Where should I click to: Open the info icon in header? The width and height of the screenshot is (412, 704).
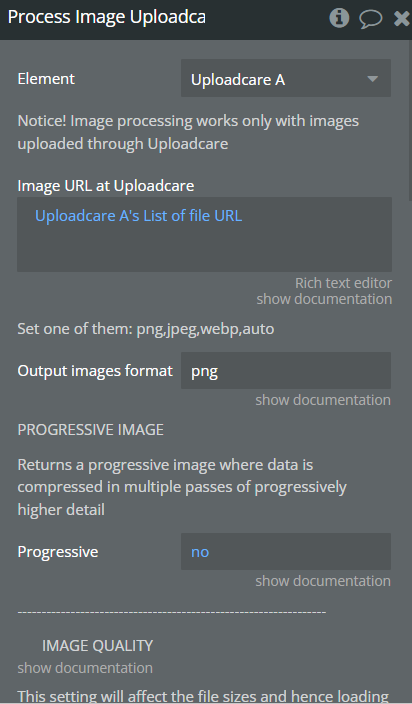coord(339,18)
